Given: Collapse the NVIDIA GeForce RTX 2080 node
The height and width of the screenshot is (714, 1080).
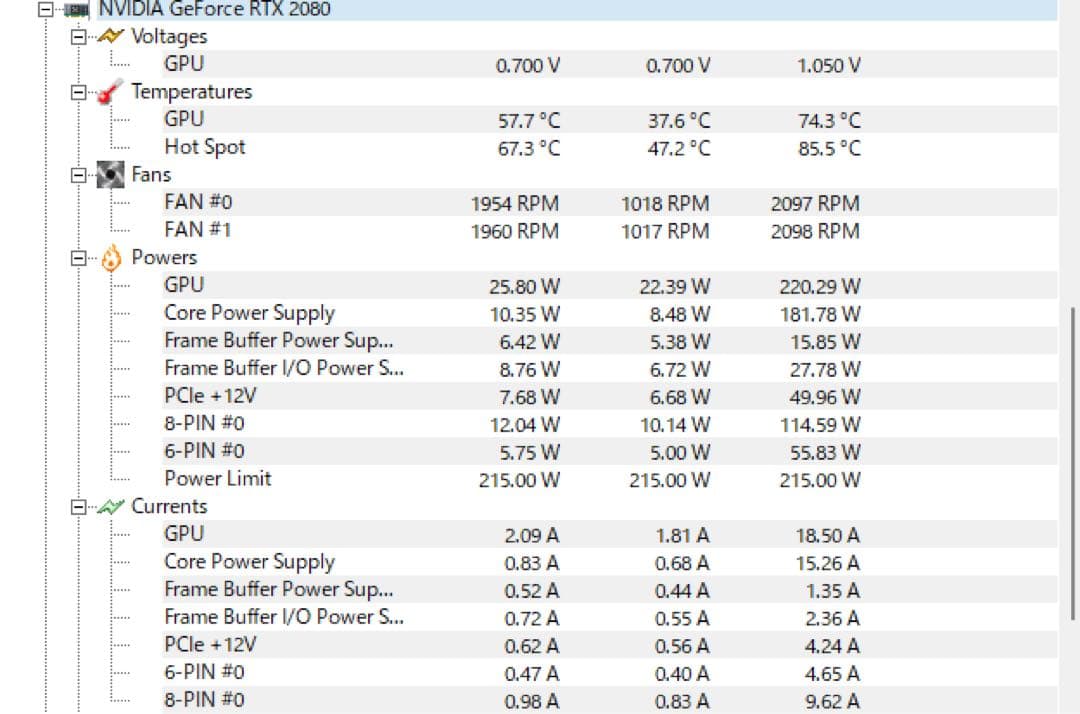Looking at the screenshot, I should [x=45, y=10].
